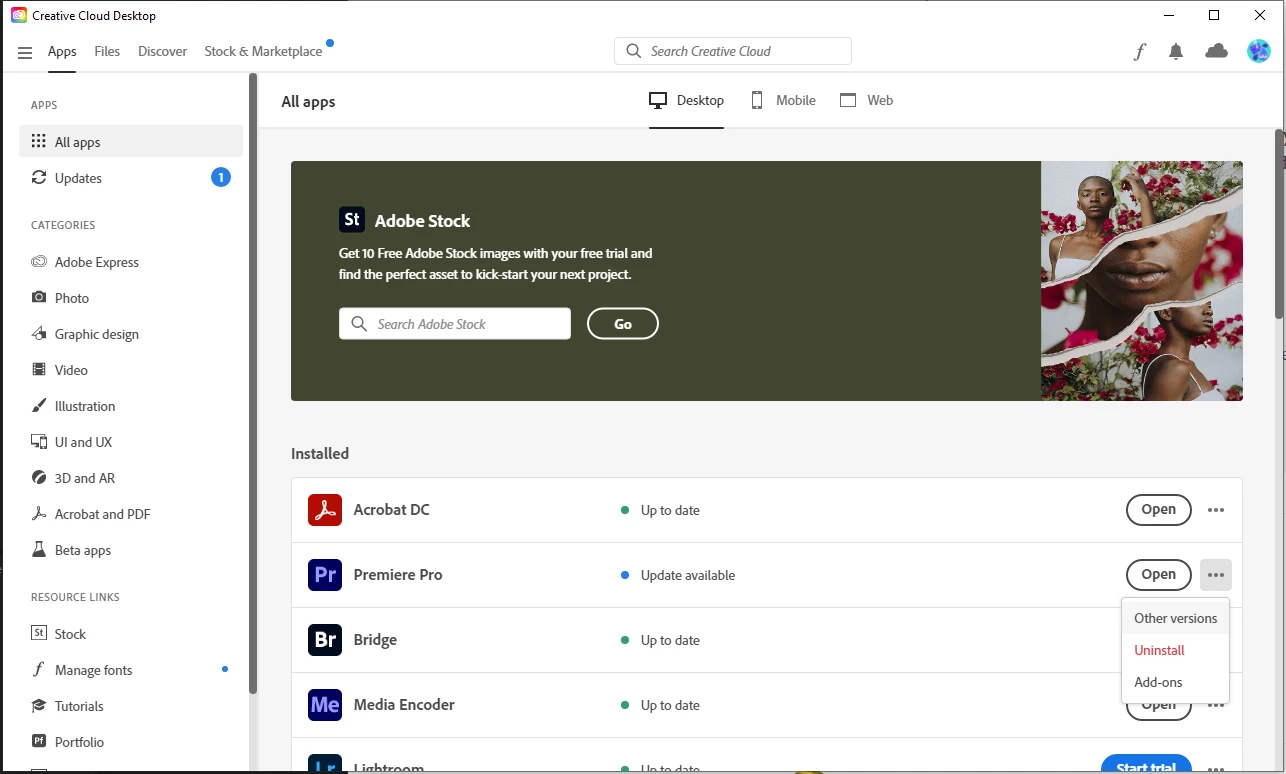The image size is (1286, 774).
Task: Click the Premiere Pro app icon
Action: click(325, 575)
